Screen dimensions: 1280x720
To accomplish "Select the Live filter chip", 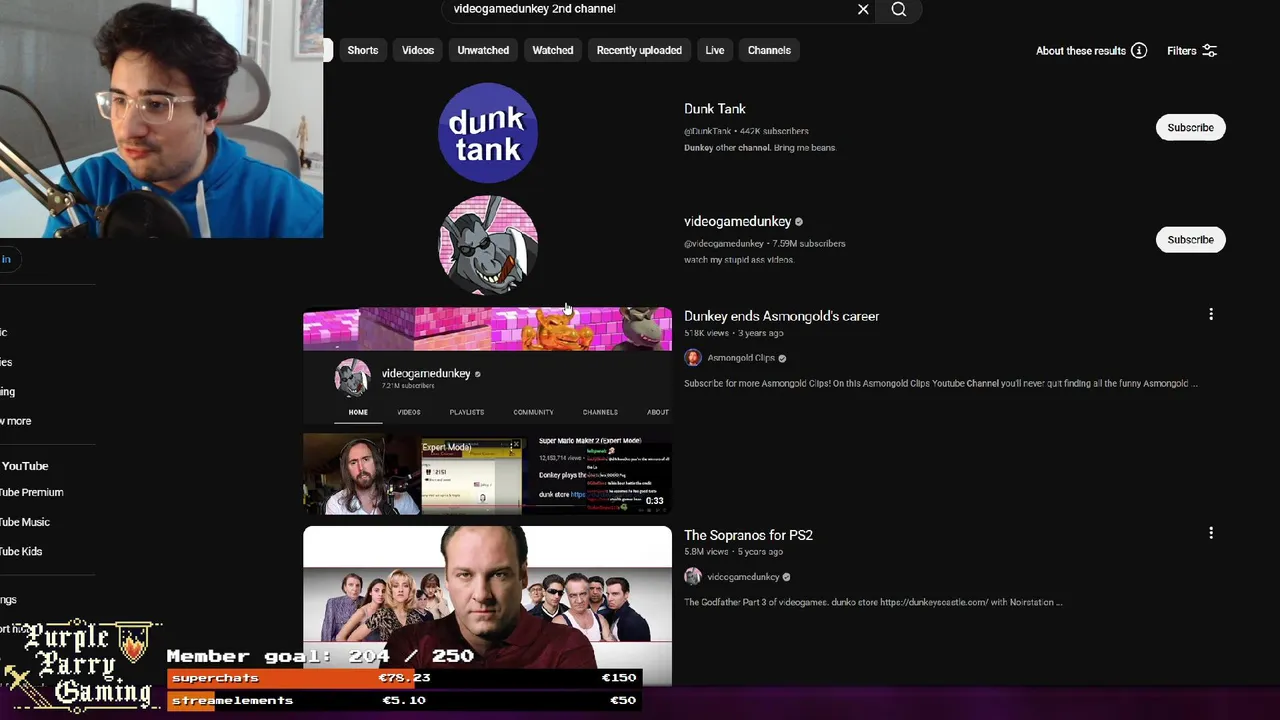I will tap(715, 50).
